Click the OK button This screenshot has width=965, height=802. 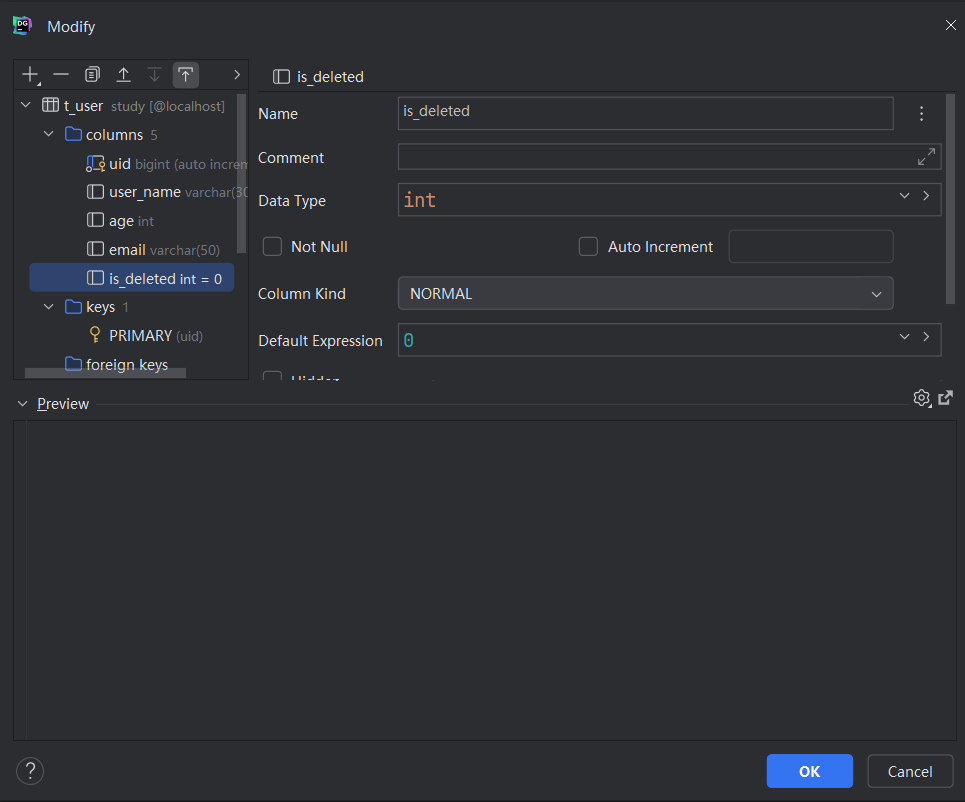click(x=809, y=771)
